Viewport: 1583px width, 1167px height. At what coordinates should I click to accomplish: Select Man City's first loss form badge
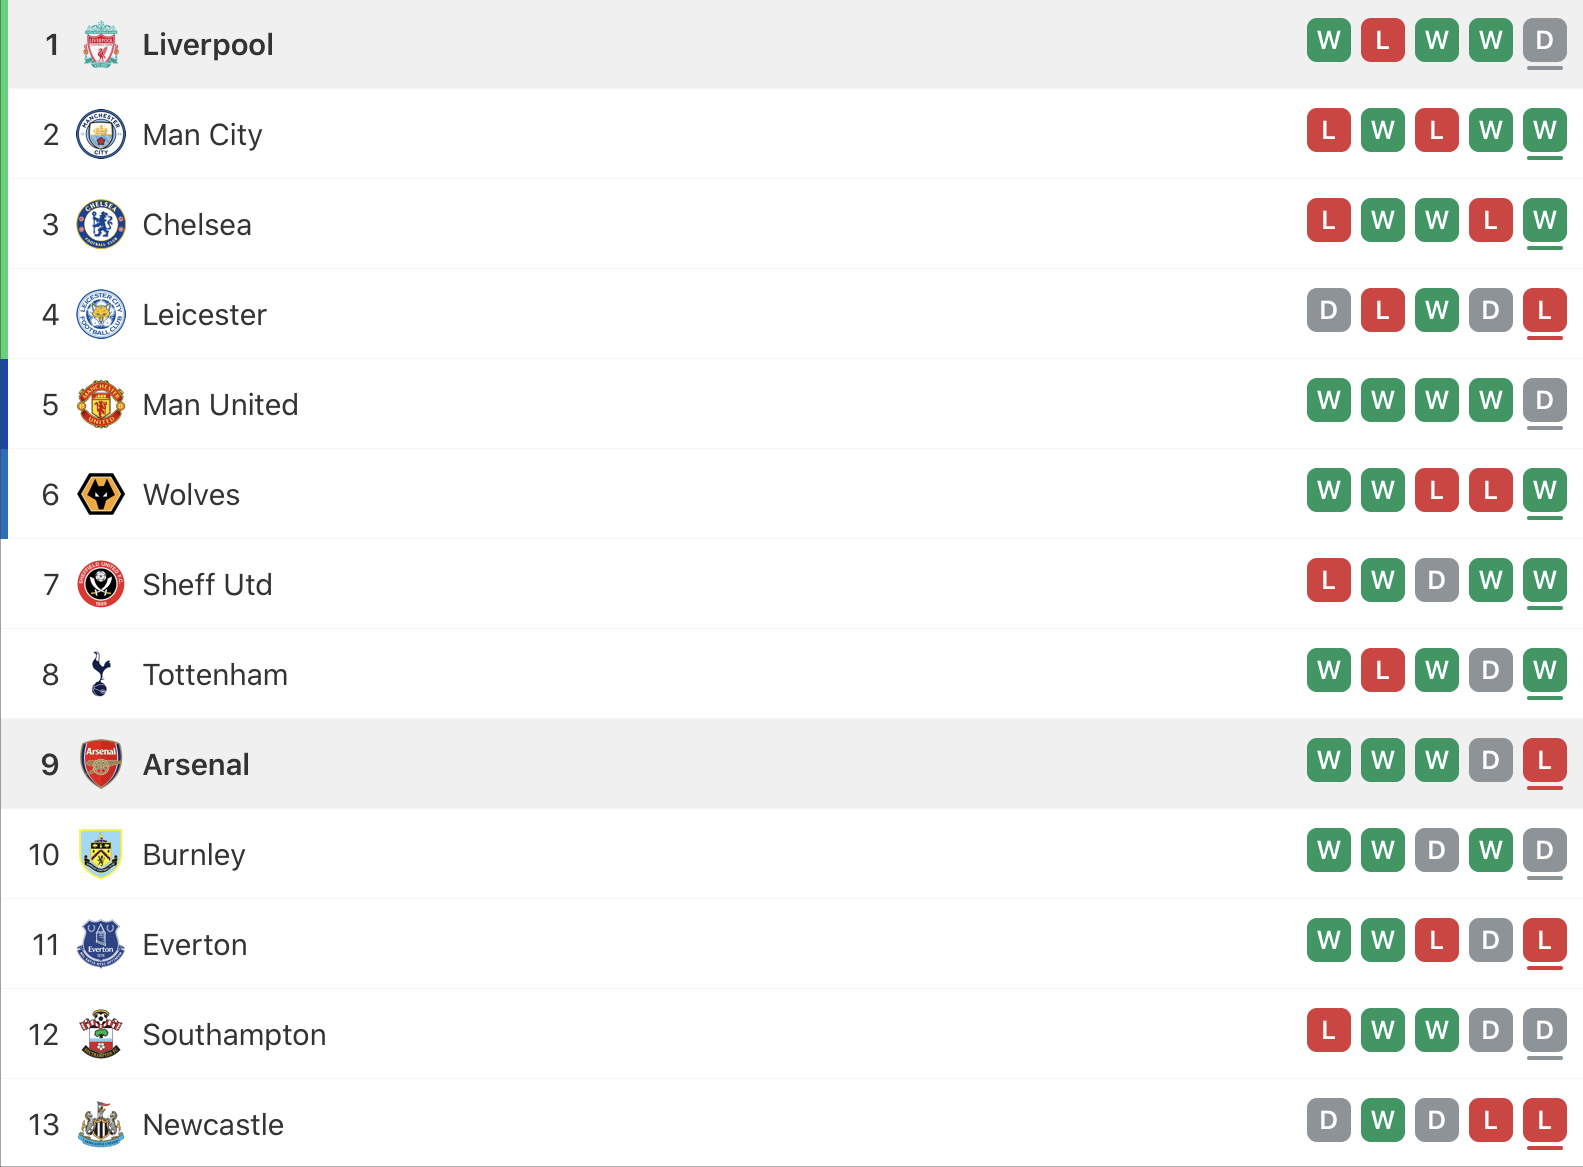(1329, 130)
